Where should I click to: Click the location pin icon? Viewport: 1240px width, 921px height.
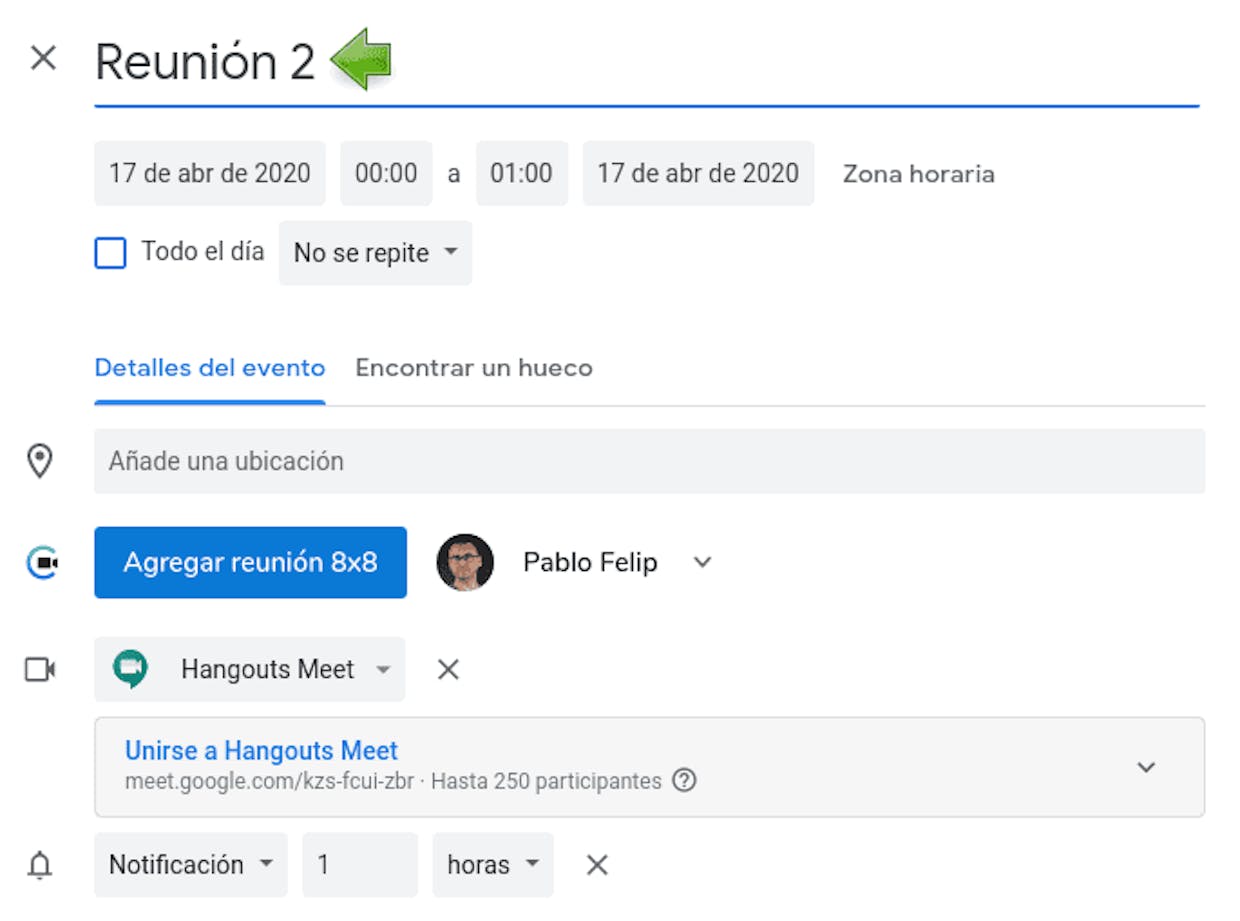tap(40, 461)
